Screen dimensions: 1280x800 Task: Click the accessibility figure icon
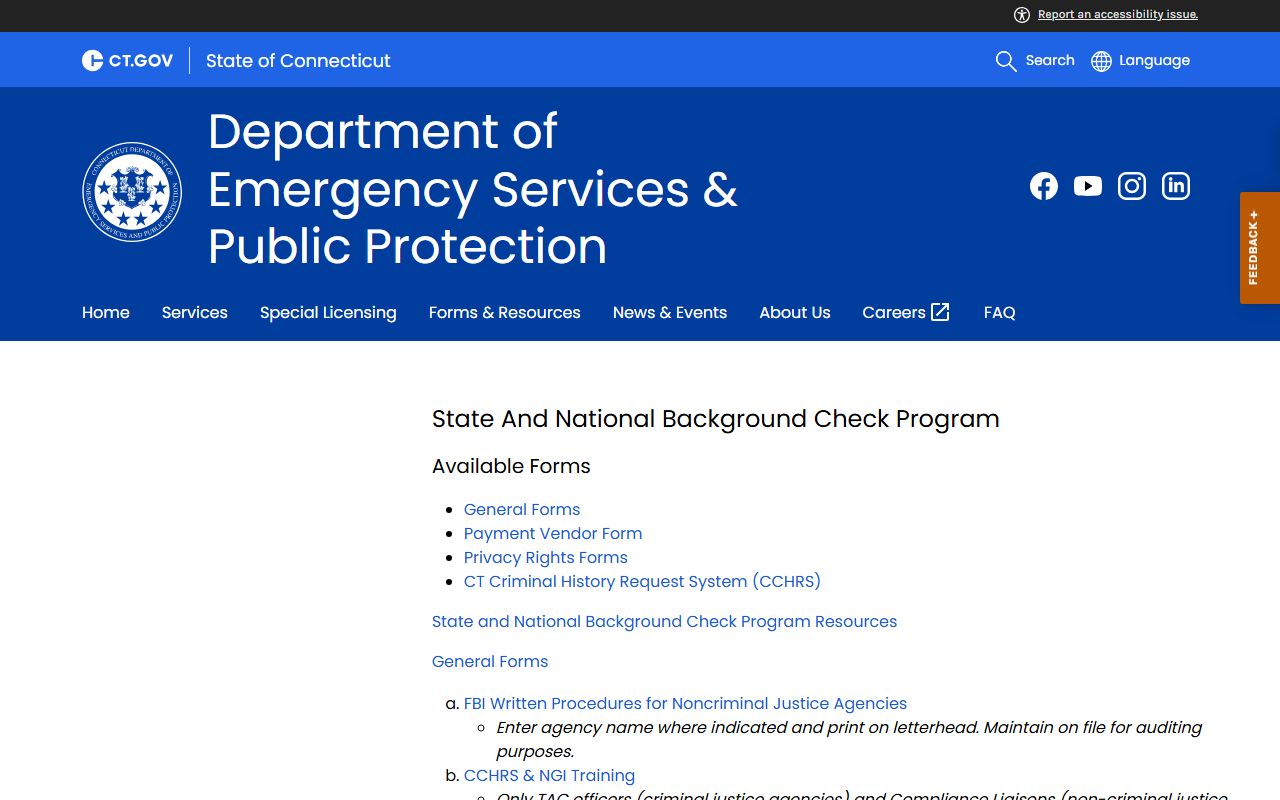click(1022, 14)
